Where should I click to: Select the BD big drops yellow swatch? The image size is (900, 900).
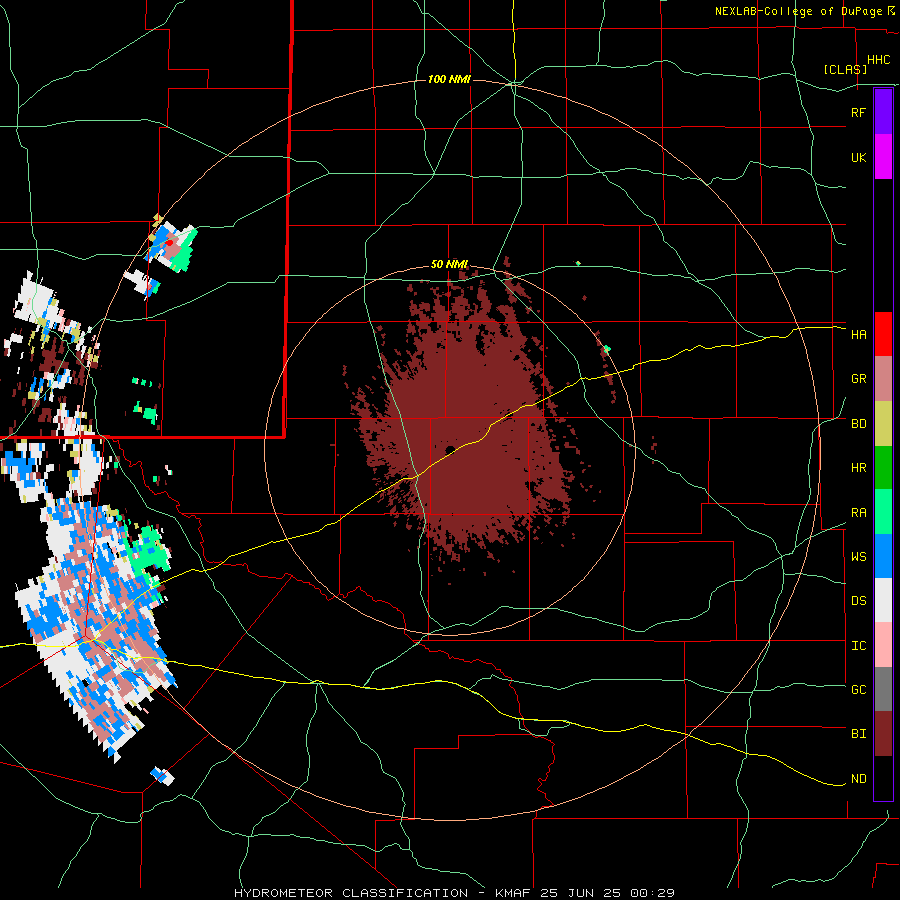point(883,423)
